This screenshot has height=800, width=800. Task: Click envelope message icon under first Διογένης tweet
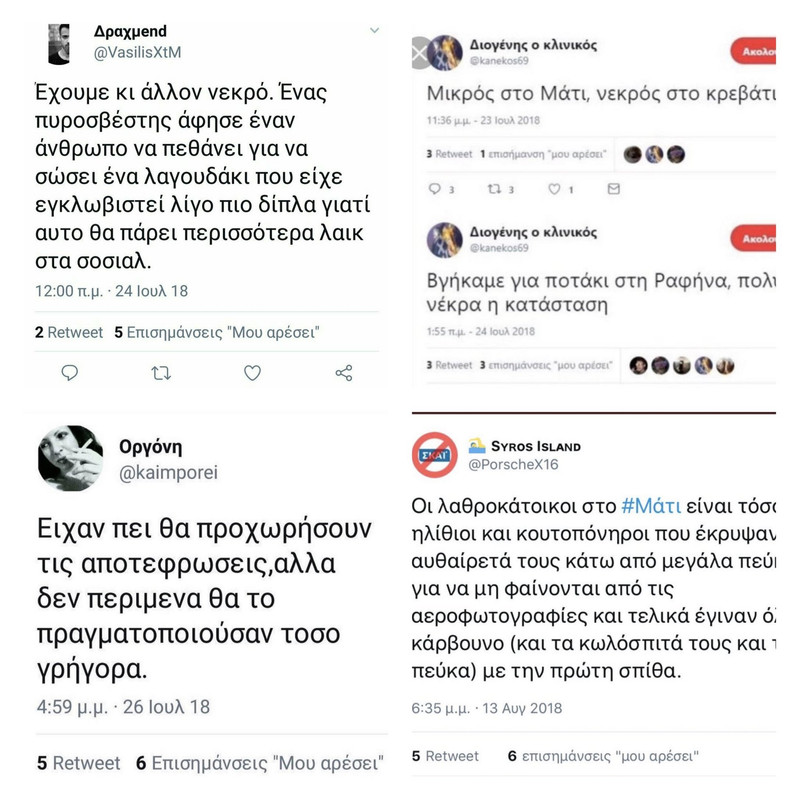[x=614, y=189]
